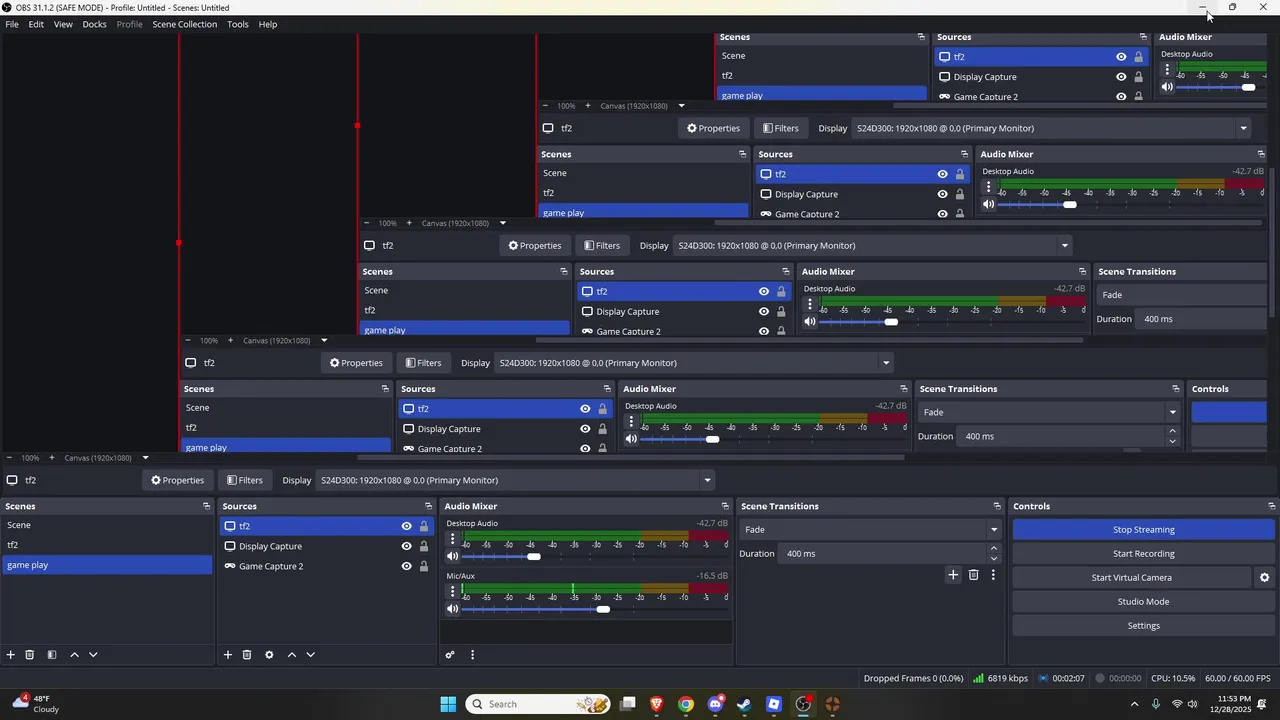Screen dimensions: 1280x720
Task: Add a new scene with plus icon
Action: [x=11, y=655]
